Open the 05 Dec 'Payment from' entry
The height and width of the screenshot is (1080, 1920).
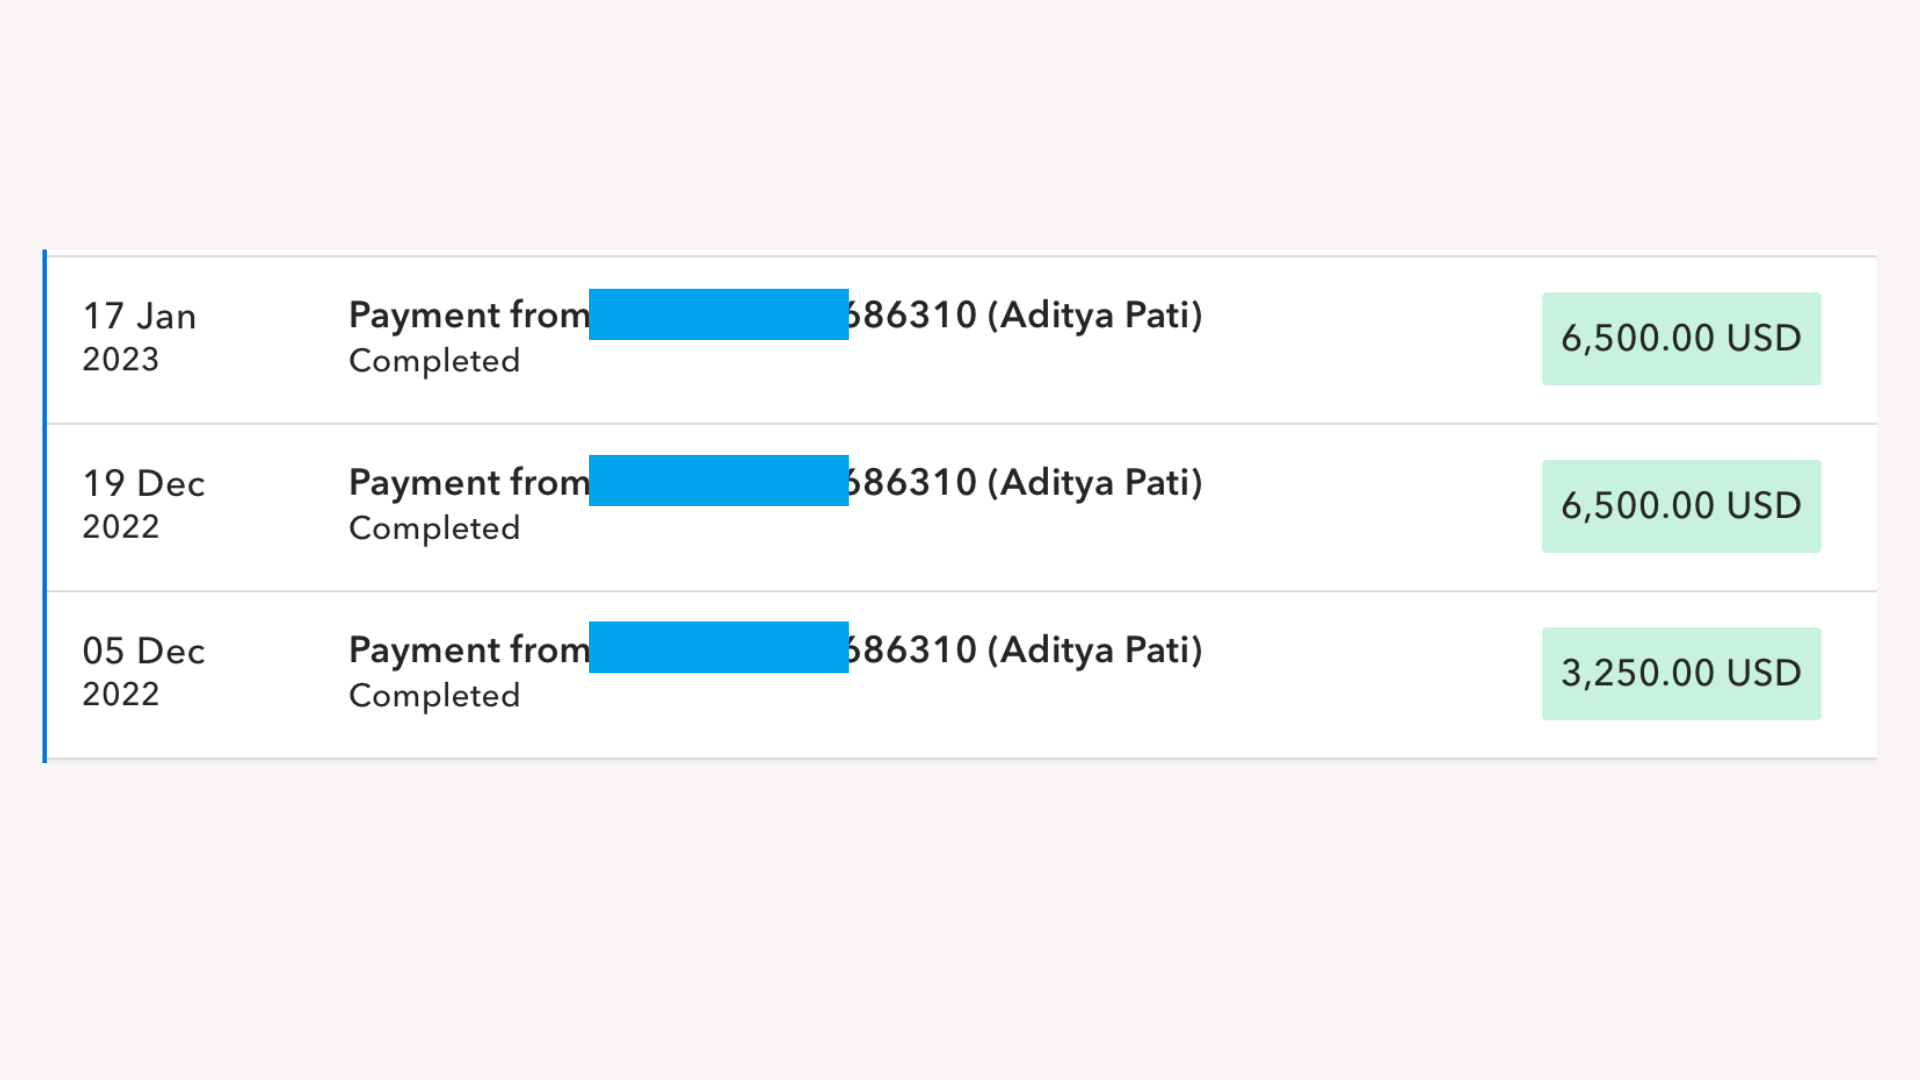click(468, 650)
